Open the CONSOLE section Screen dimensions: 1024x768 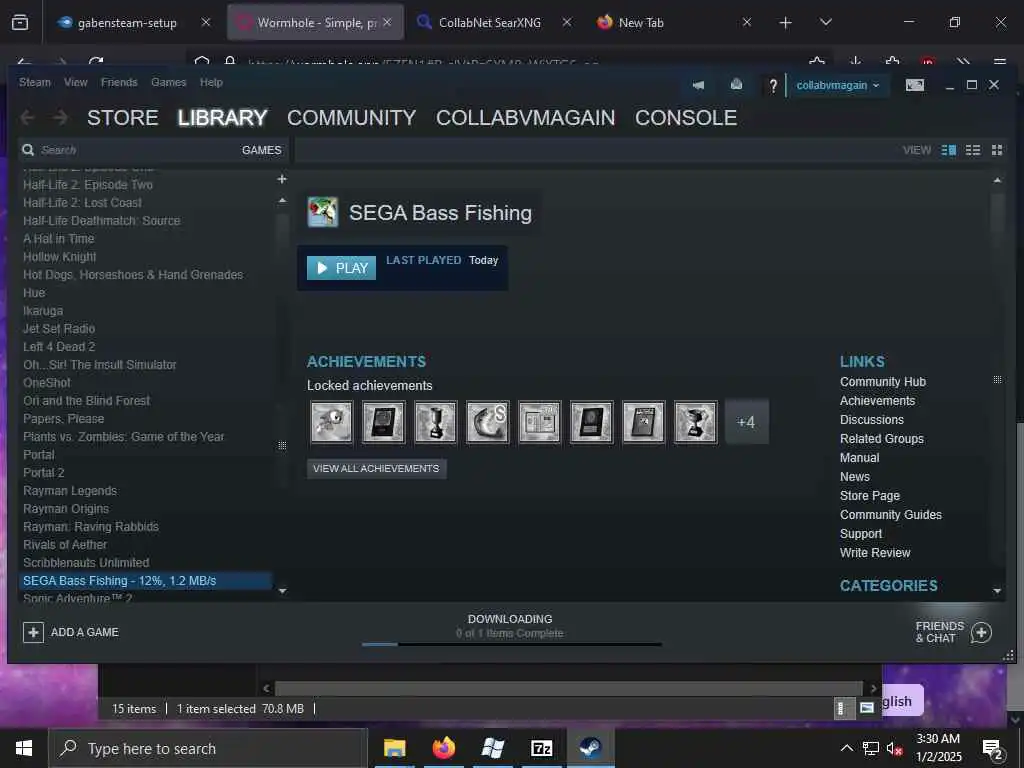point(686,118)
